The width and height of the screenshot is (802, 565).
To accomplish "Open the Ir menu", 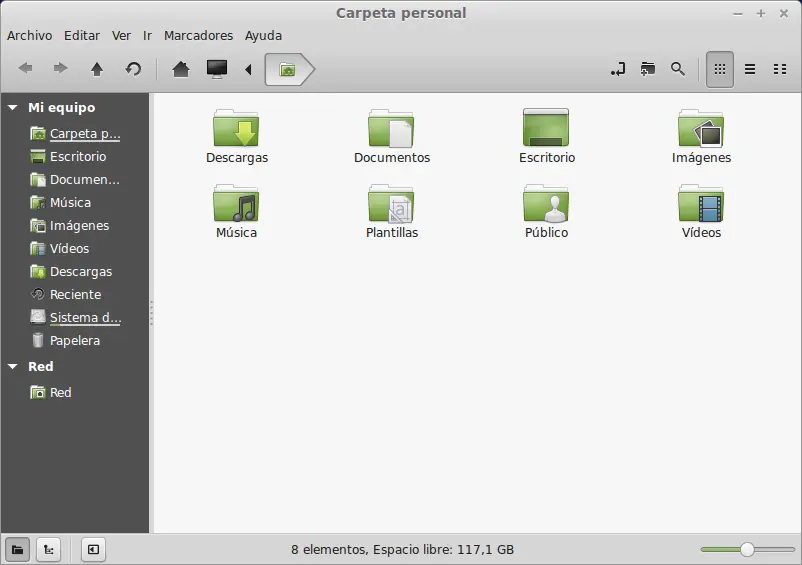I will coord(147,35).
